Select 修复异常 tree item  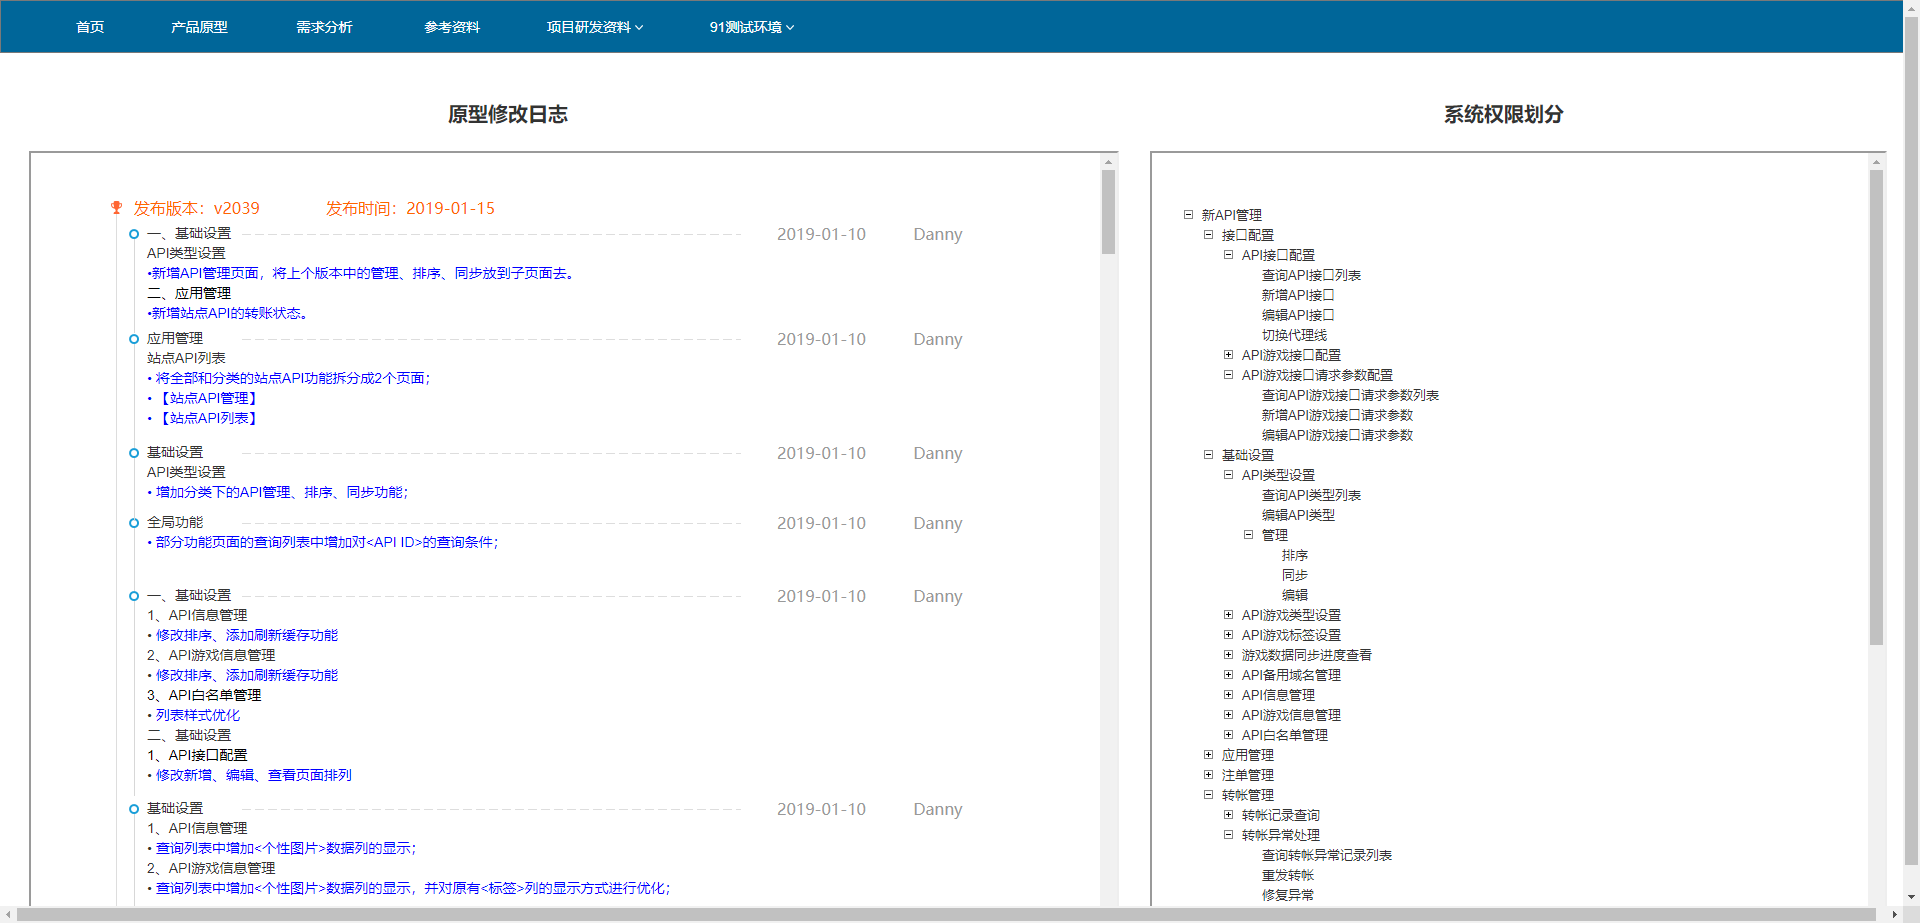point(1288,895)
